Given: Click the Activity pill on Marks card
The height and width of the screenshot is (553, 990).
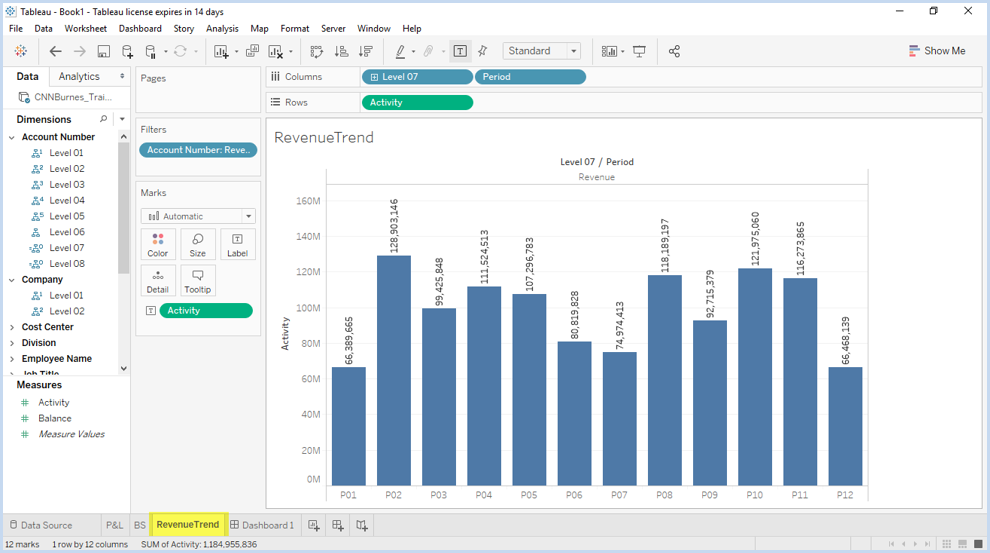Looking at the screenshot, I should pos(206,311).
